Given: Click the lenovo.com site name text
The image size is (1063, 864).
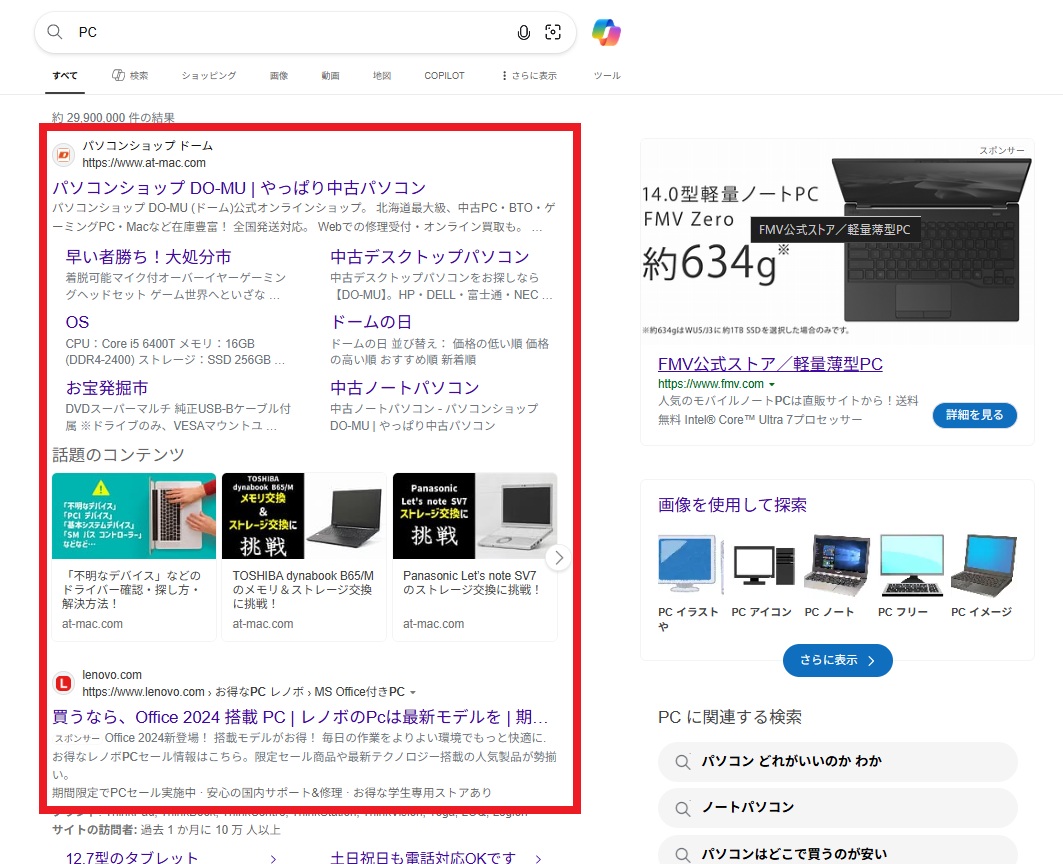Looking at the screenshot, I should click(112, 675).
